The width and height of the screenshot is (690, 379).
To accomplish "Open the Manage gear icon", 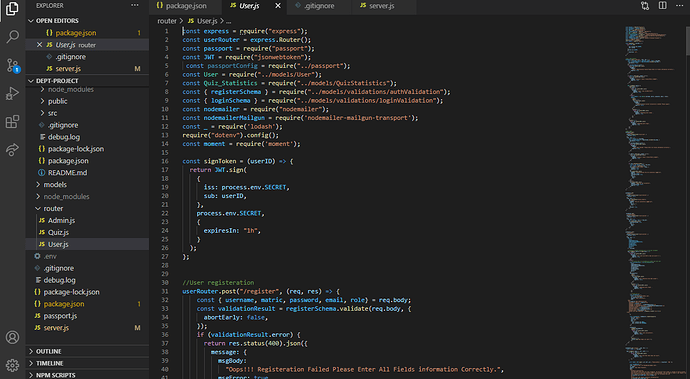I will click(12, 365).
